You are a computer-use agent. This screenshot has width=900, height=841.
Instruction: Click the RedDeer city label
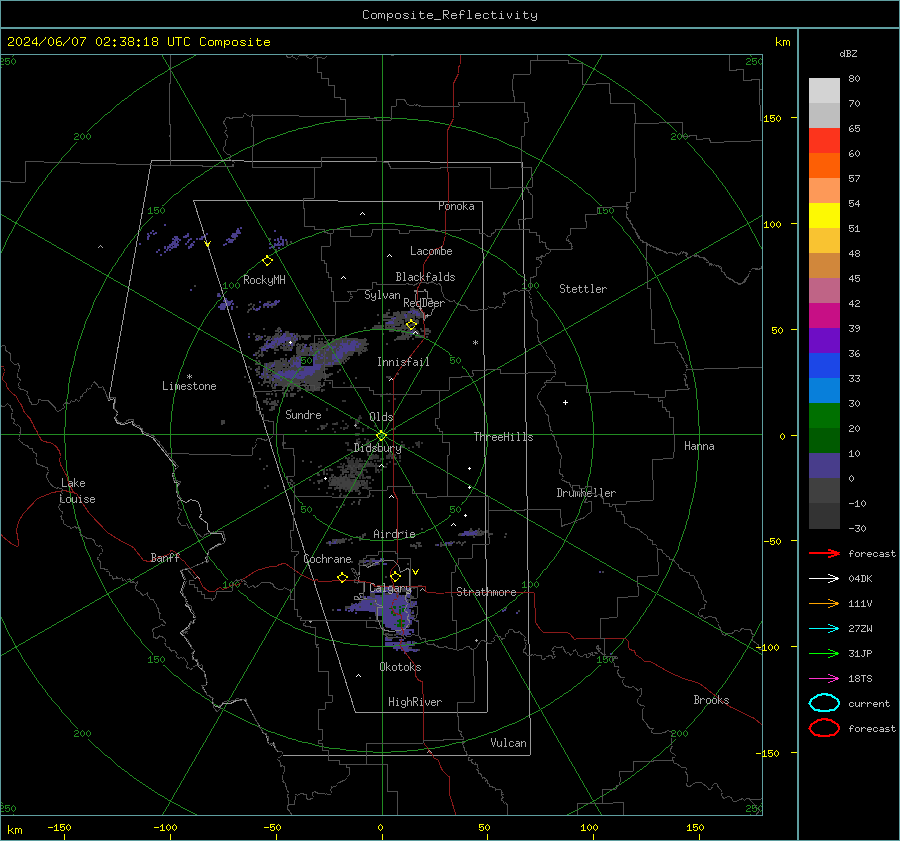click(424, 303)
